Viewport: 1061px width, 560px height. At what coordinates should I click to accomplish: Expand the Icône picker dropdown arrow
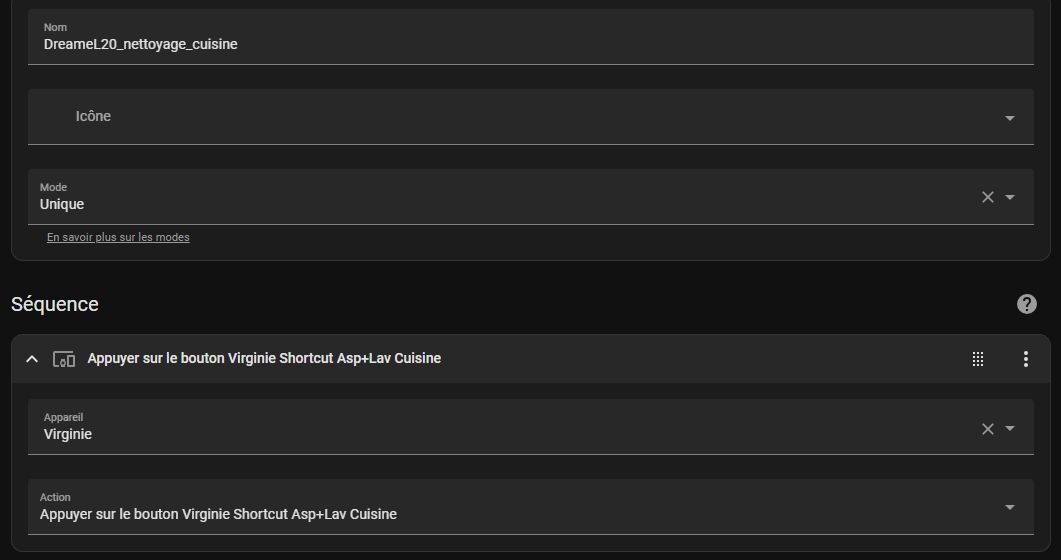(x=1009, y=118)
